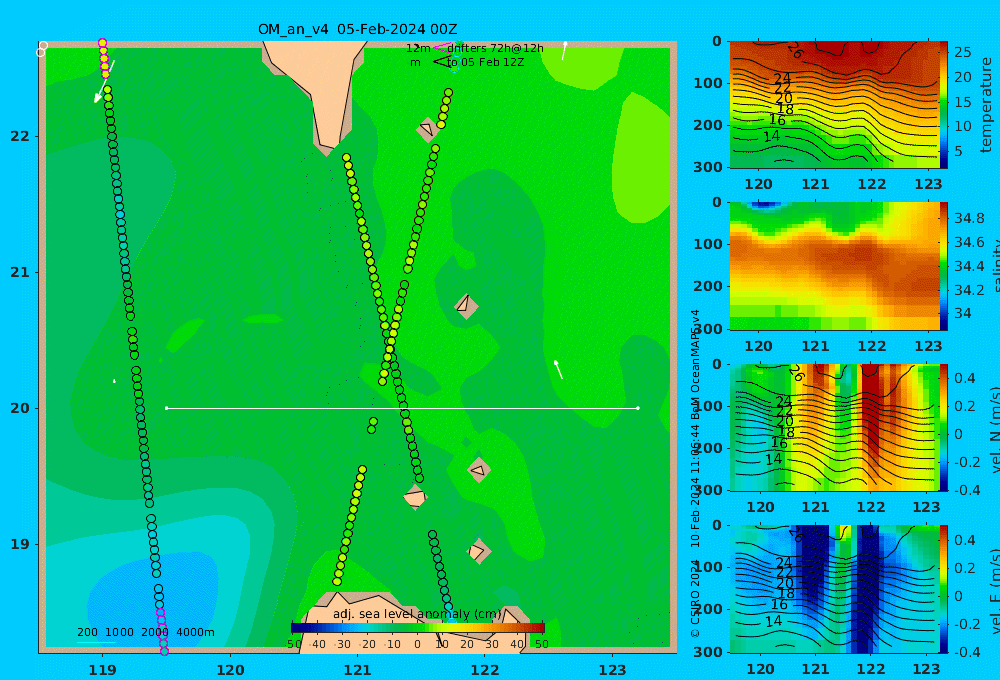Select the small island marker near 121.5E 22N
The image size is (1000, 680).
427,129
